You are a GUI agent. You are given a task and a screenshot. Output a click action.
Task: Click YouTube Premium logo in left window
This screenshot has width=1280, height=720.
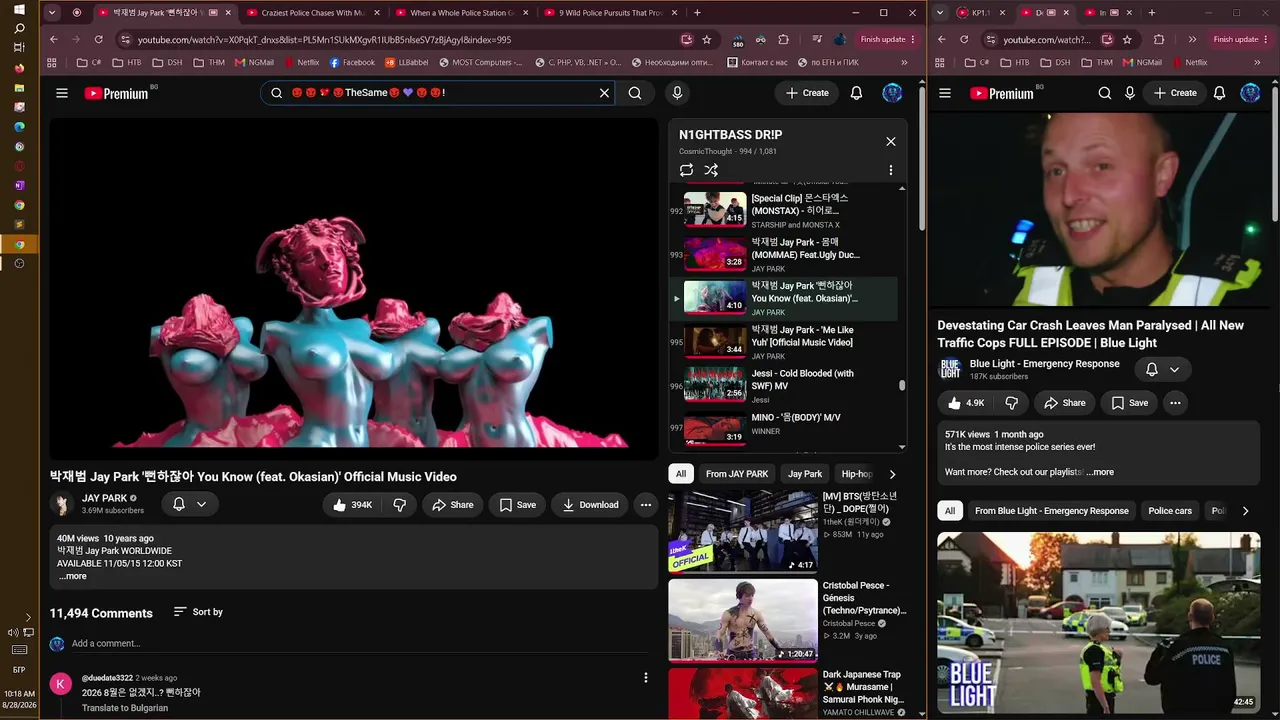point(116,93)
